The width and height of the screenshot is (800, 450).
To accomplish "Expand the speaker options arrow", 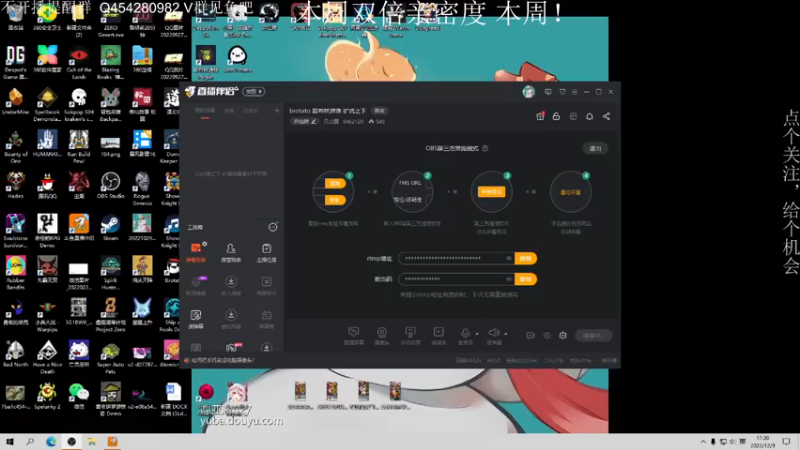I will coord(506,334).
